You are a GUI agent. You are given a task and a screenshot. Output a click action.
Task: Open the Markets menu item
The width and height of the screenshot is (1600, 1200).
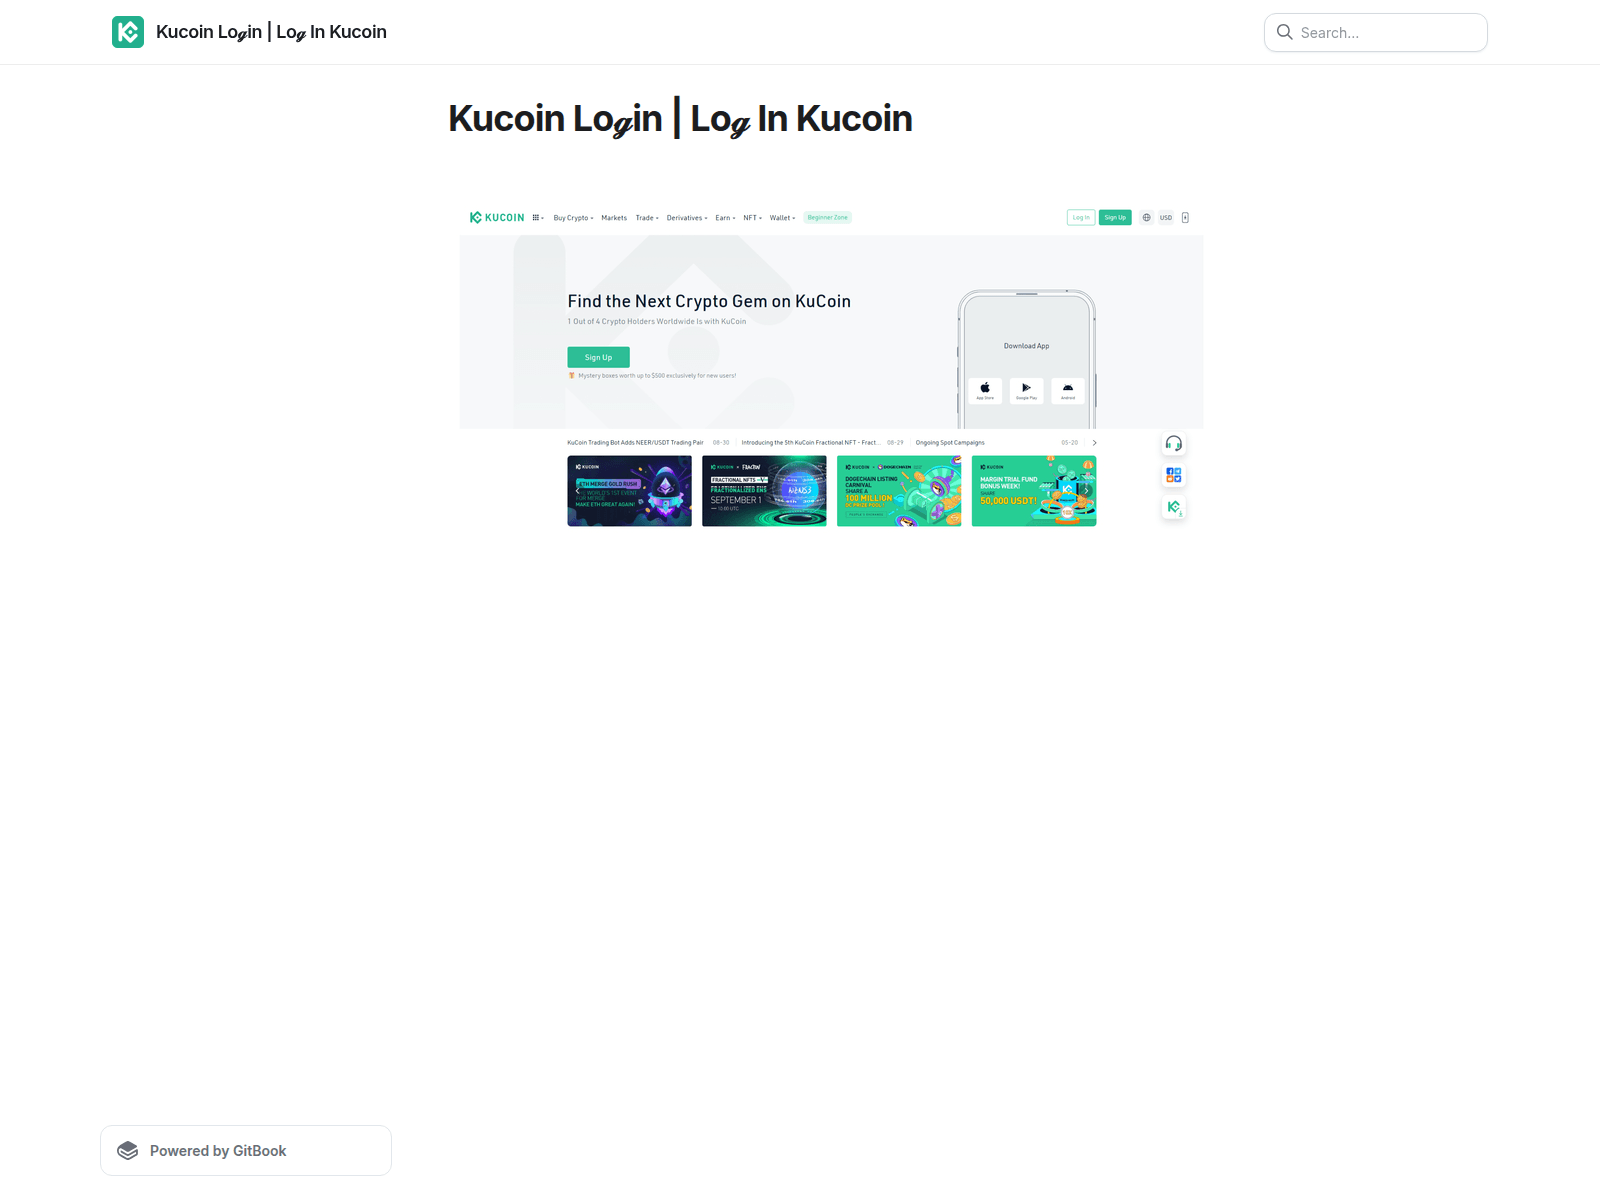pos(614,217)
